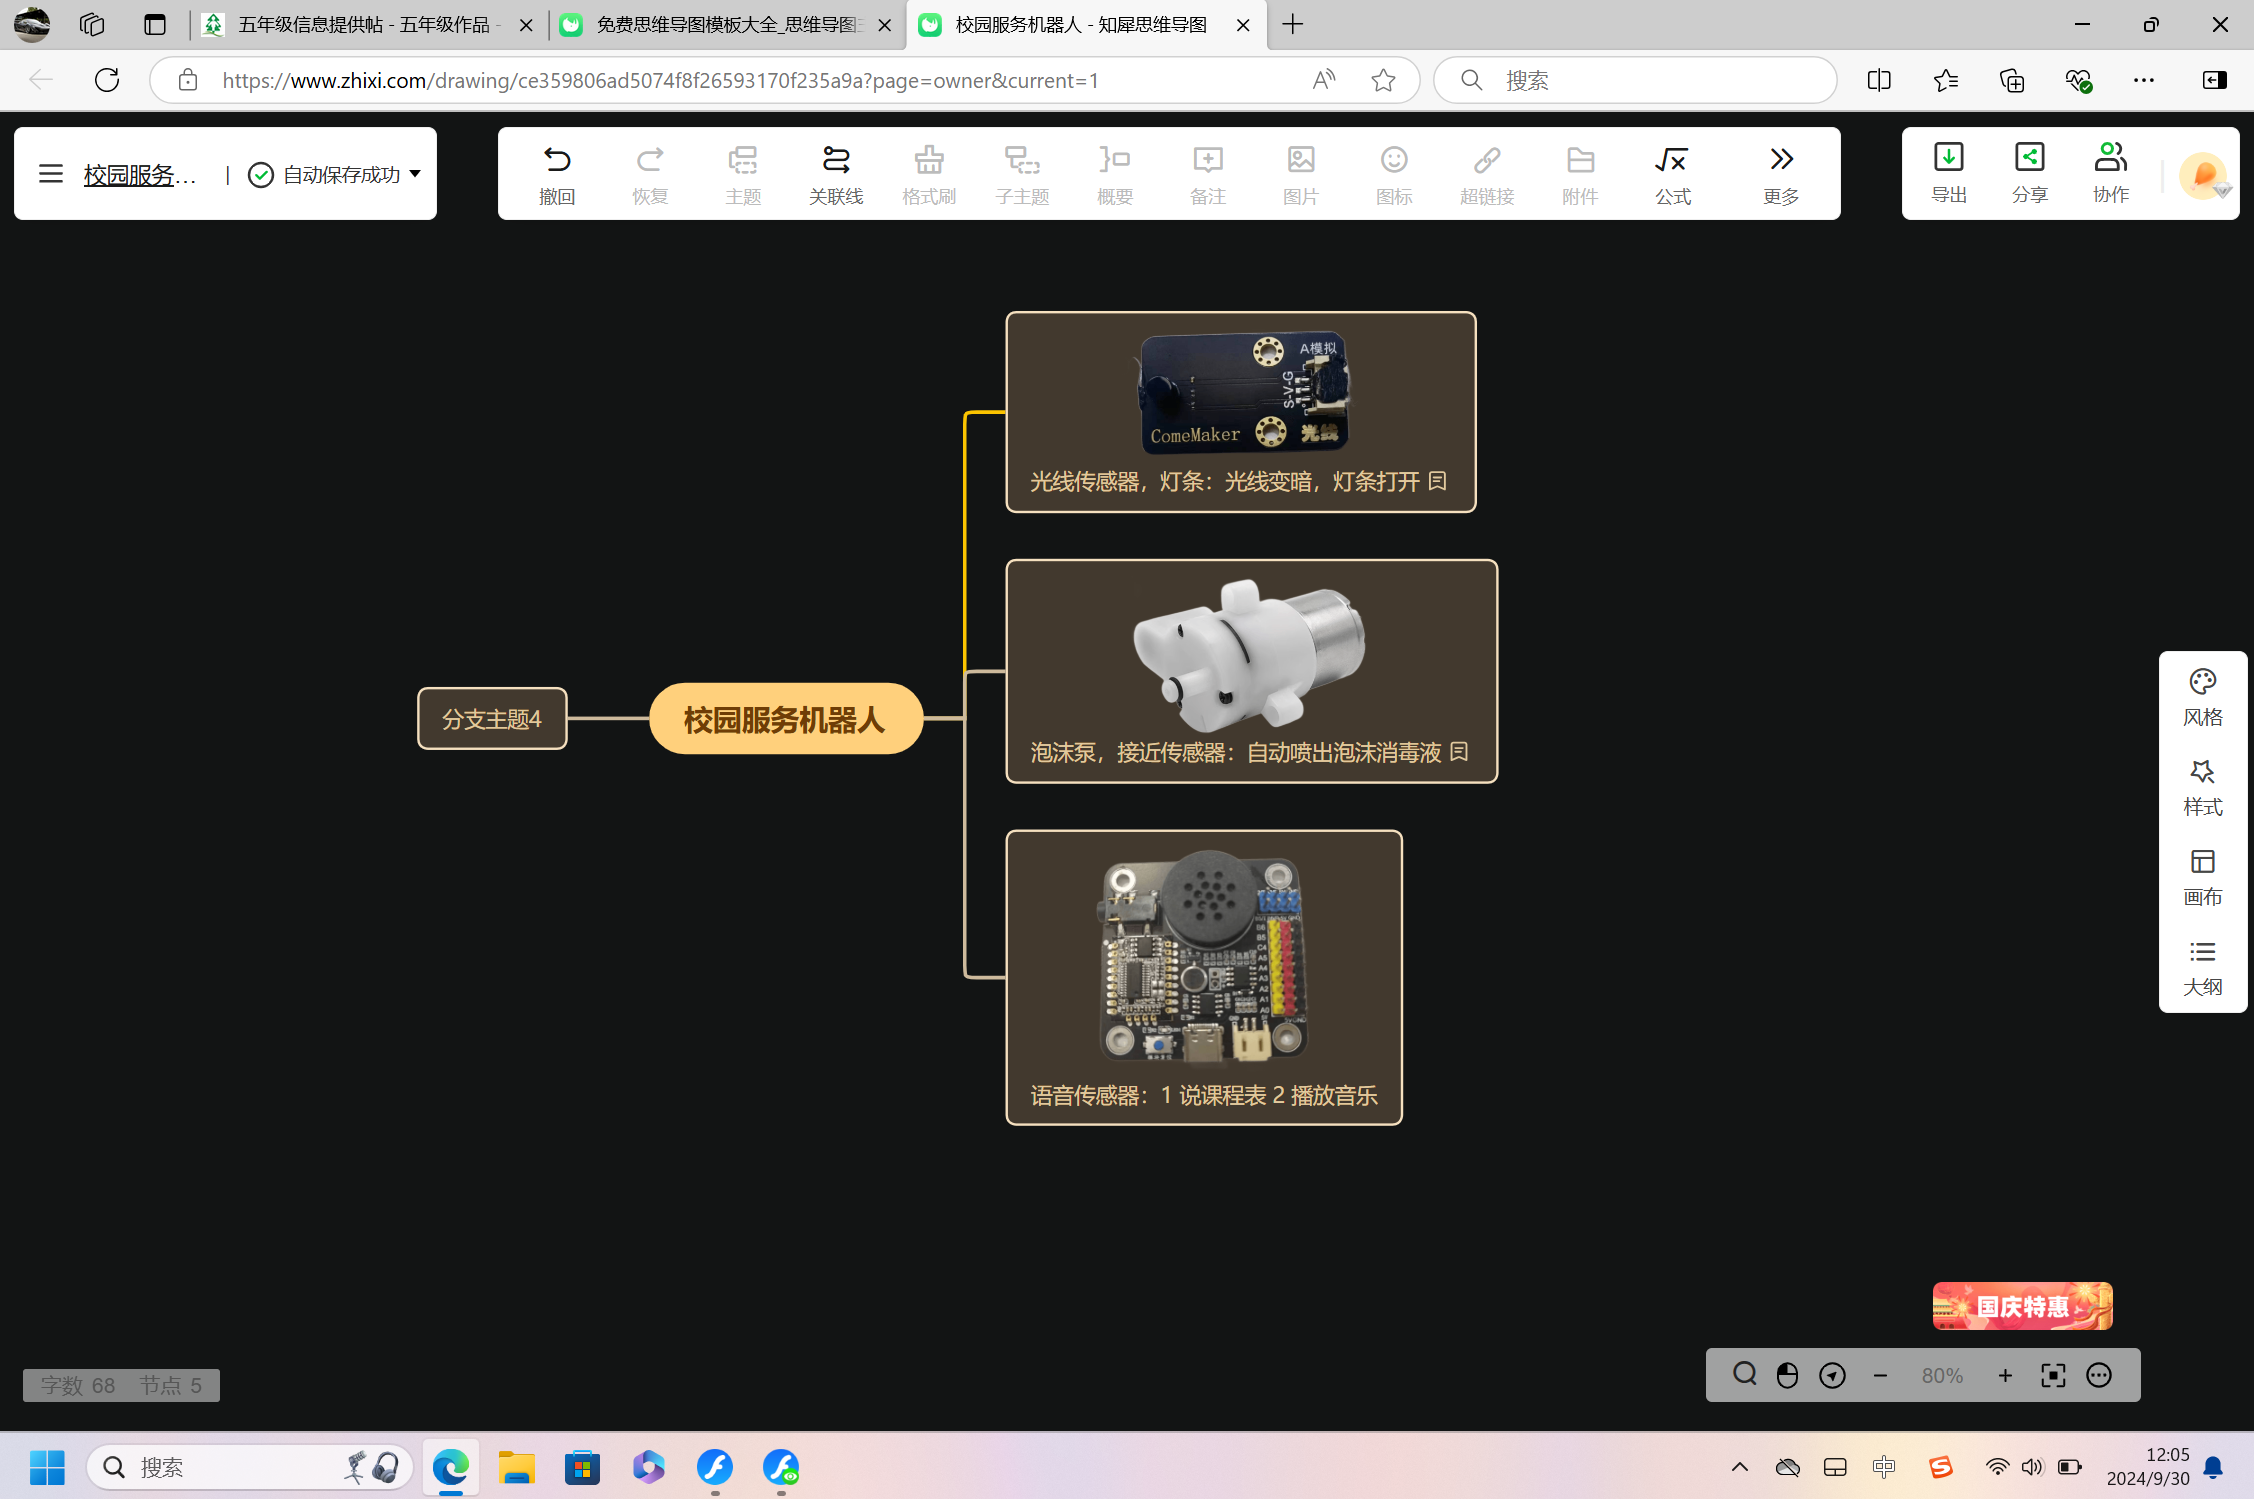
Task: Expand the 更多 toolbar options
Action: point(1781,173)
